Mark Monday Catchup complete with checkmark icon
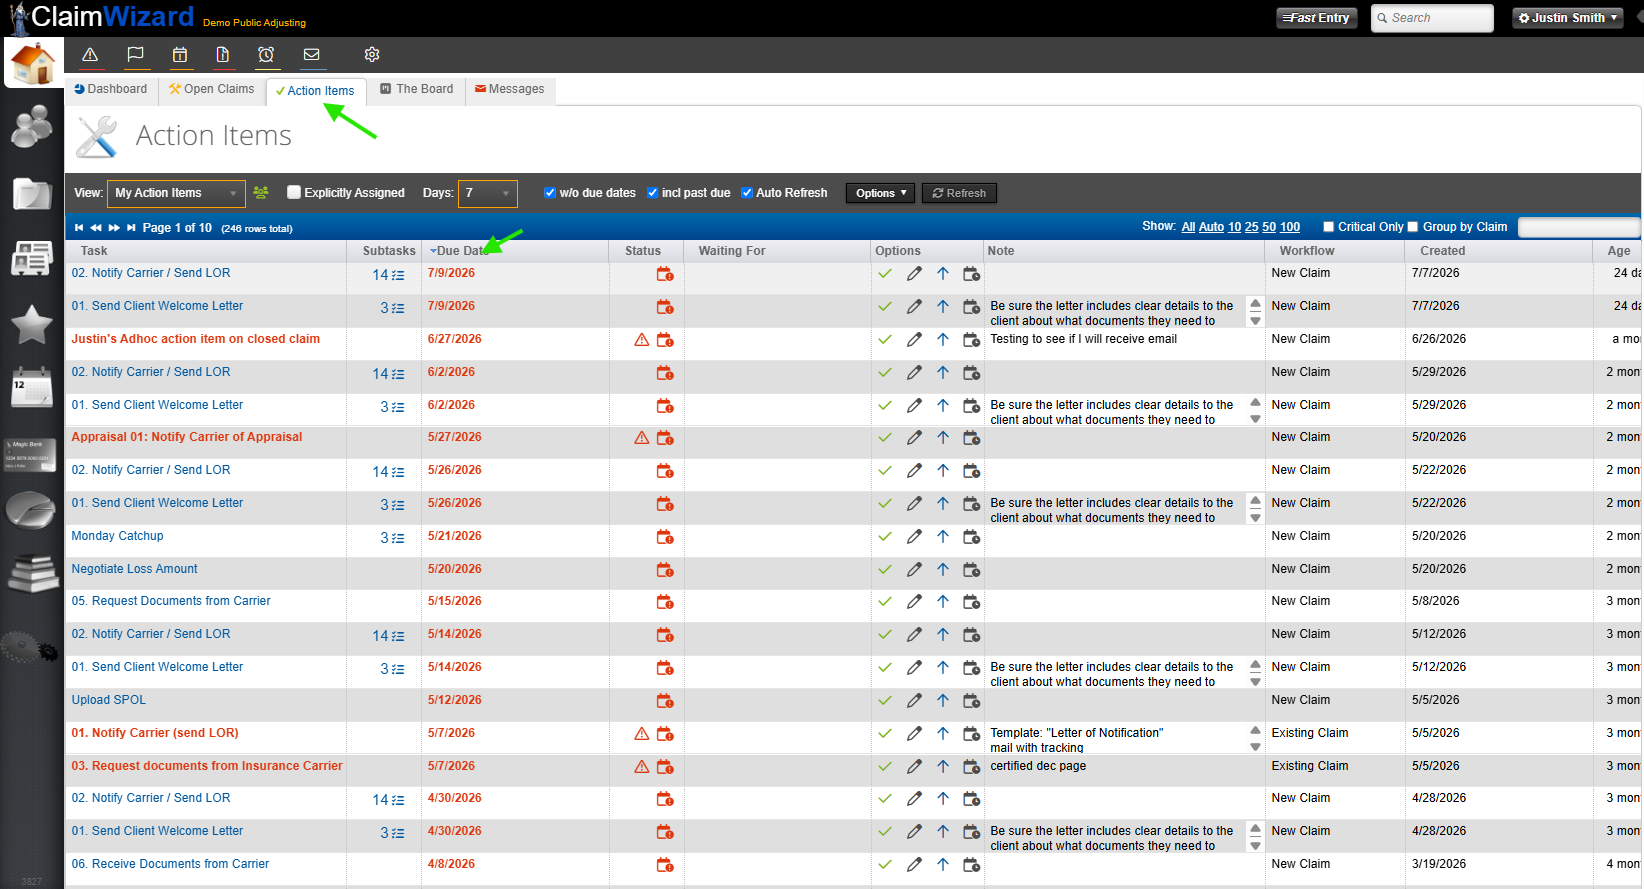Screen dimensions: 1644x889 (x=885, y=537)
